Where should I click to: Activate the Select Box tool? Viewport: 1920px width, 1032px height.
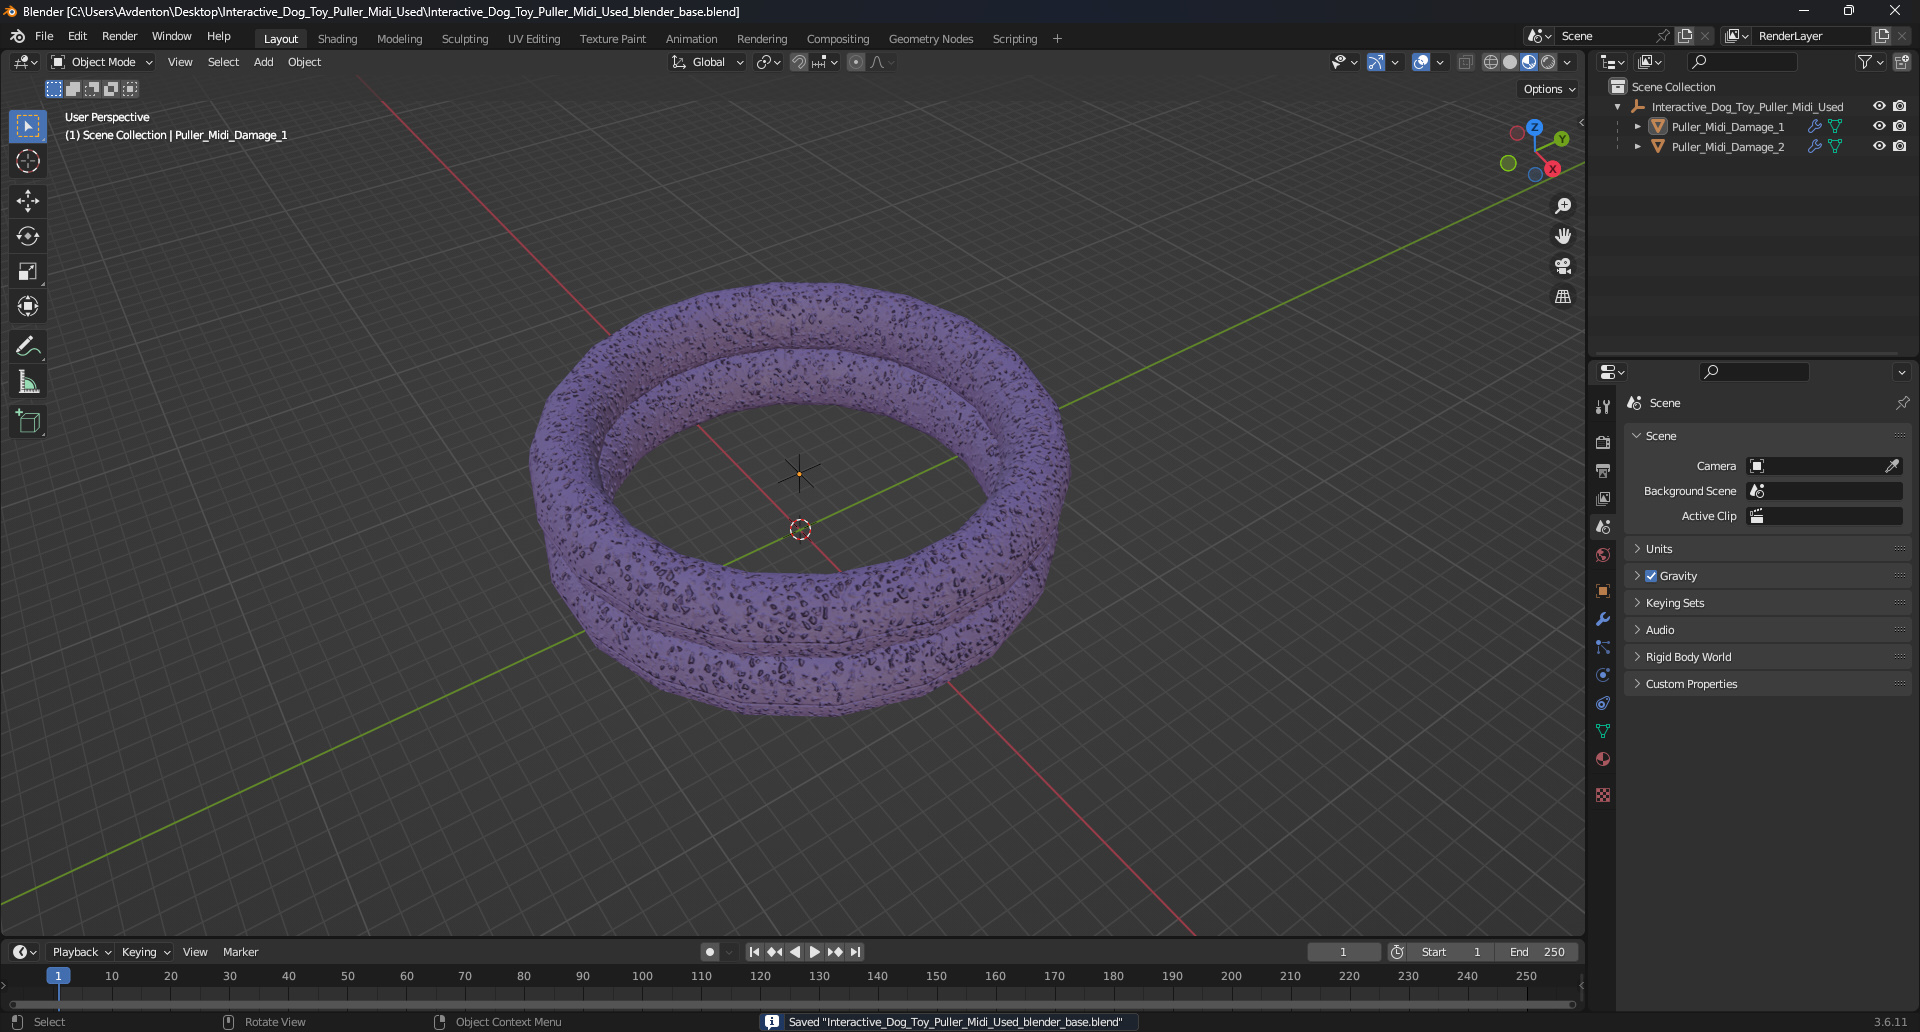(28, 126)
